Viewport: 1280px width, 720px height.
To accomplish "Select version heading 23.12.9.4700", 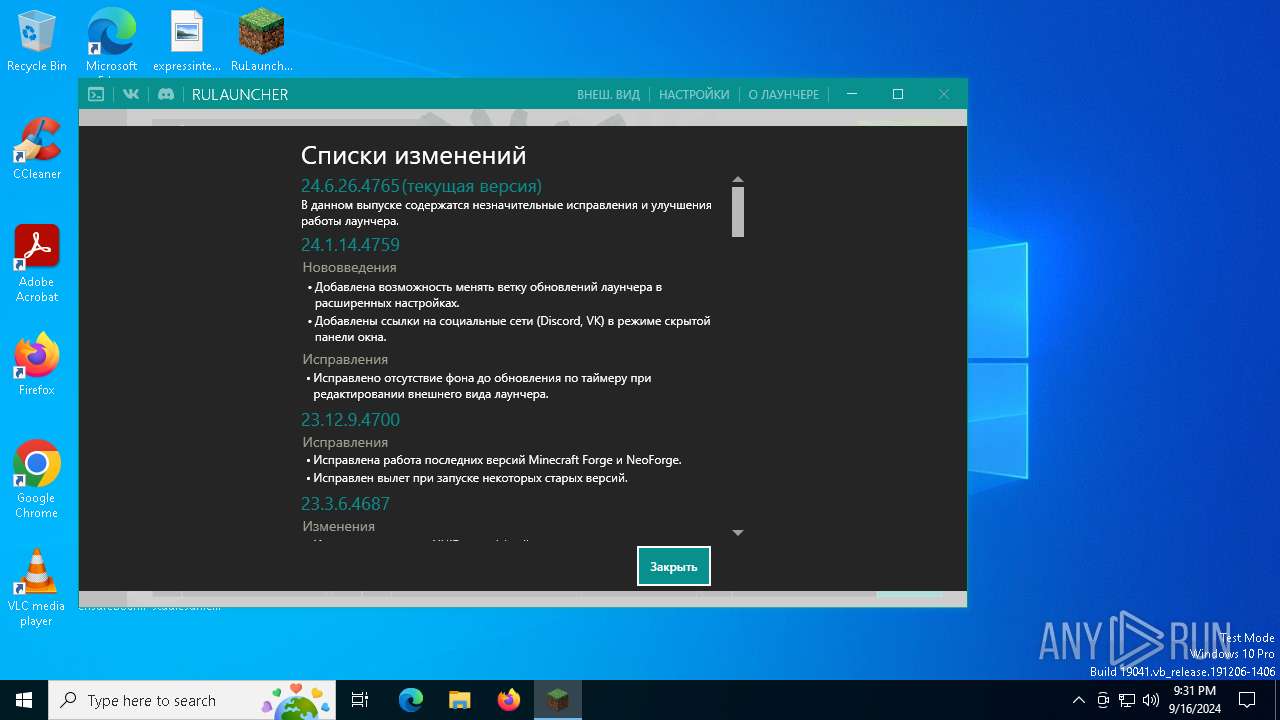I will tap(350, 420).
